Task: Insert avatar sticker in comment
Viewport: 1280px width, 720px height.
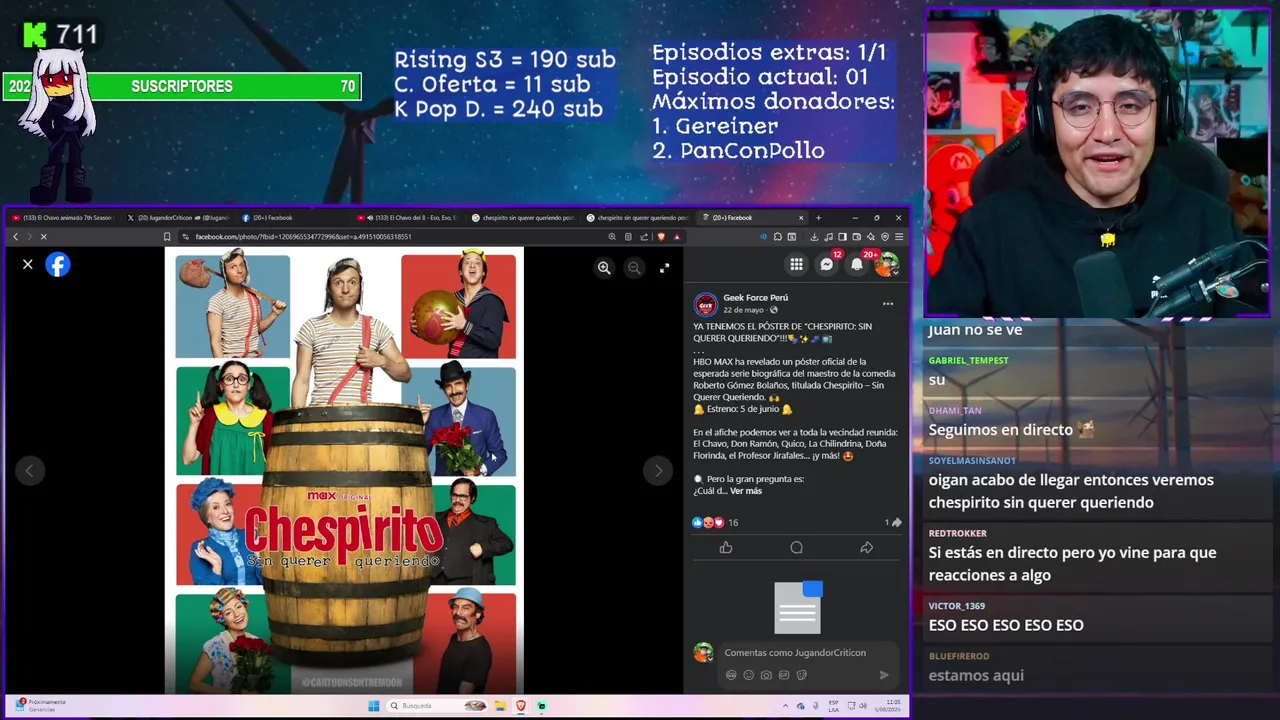Action: (731, 675)
